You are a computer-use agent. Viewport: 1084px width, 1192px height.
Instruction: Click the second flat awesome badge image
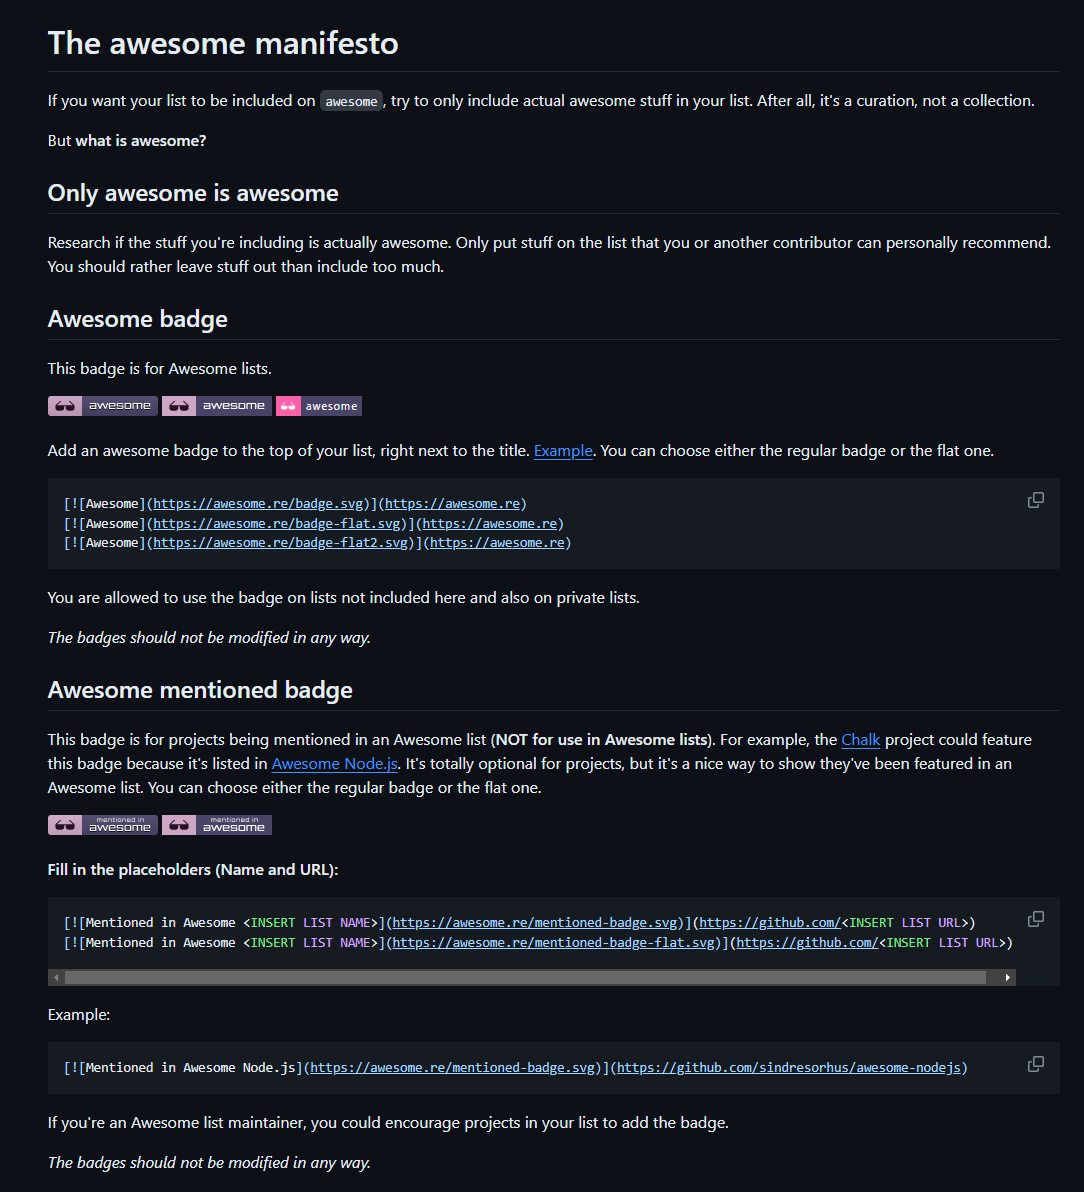pyautogui.click(x=217, y=406)
